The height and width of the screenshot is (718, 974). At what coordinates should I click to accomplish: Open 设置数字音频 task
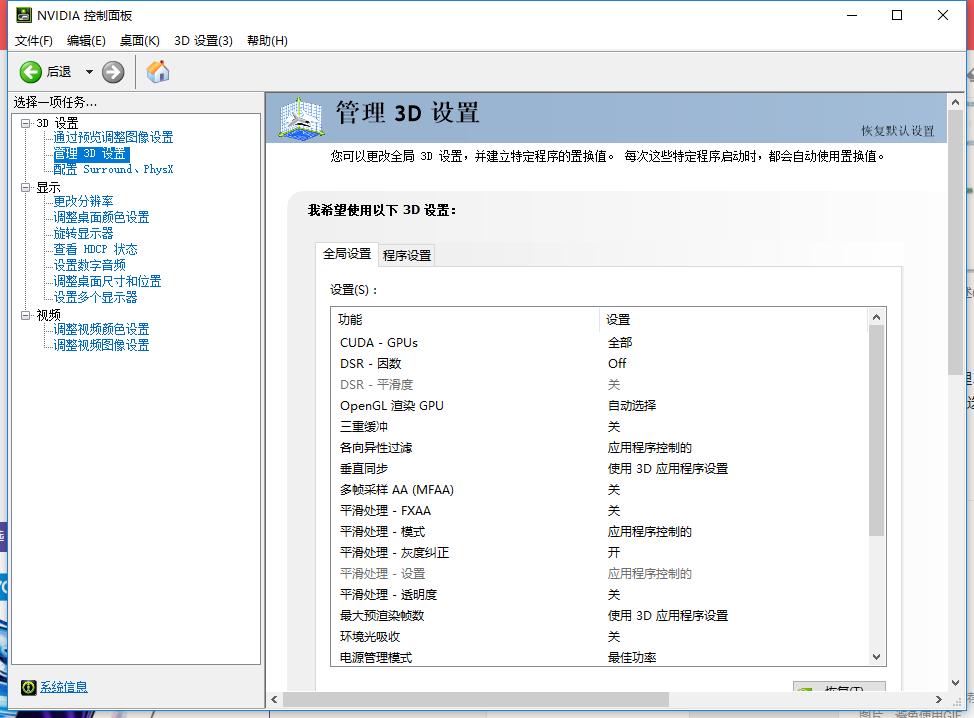pos(89,265)
